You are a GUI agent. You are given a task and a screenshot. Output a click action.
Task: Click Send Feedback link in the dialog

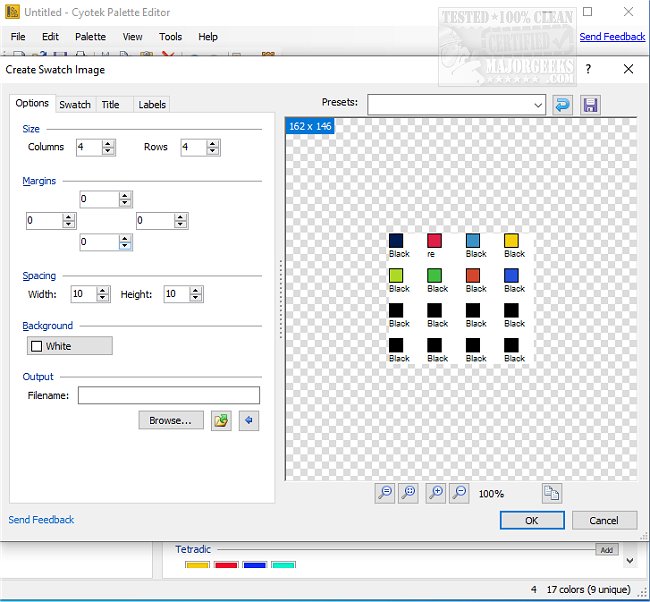click(x=41, y=519)
